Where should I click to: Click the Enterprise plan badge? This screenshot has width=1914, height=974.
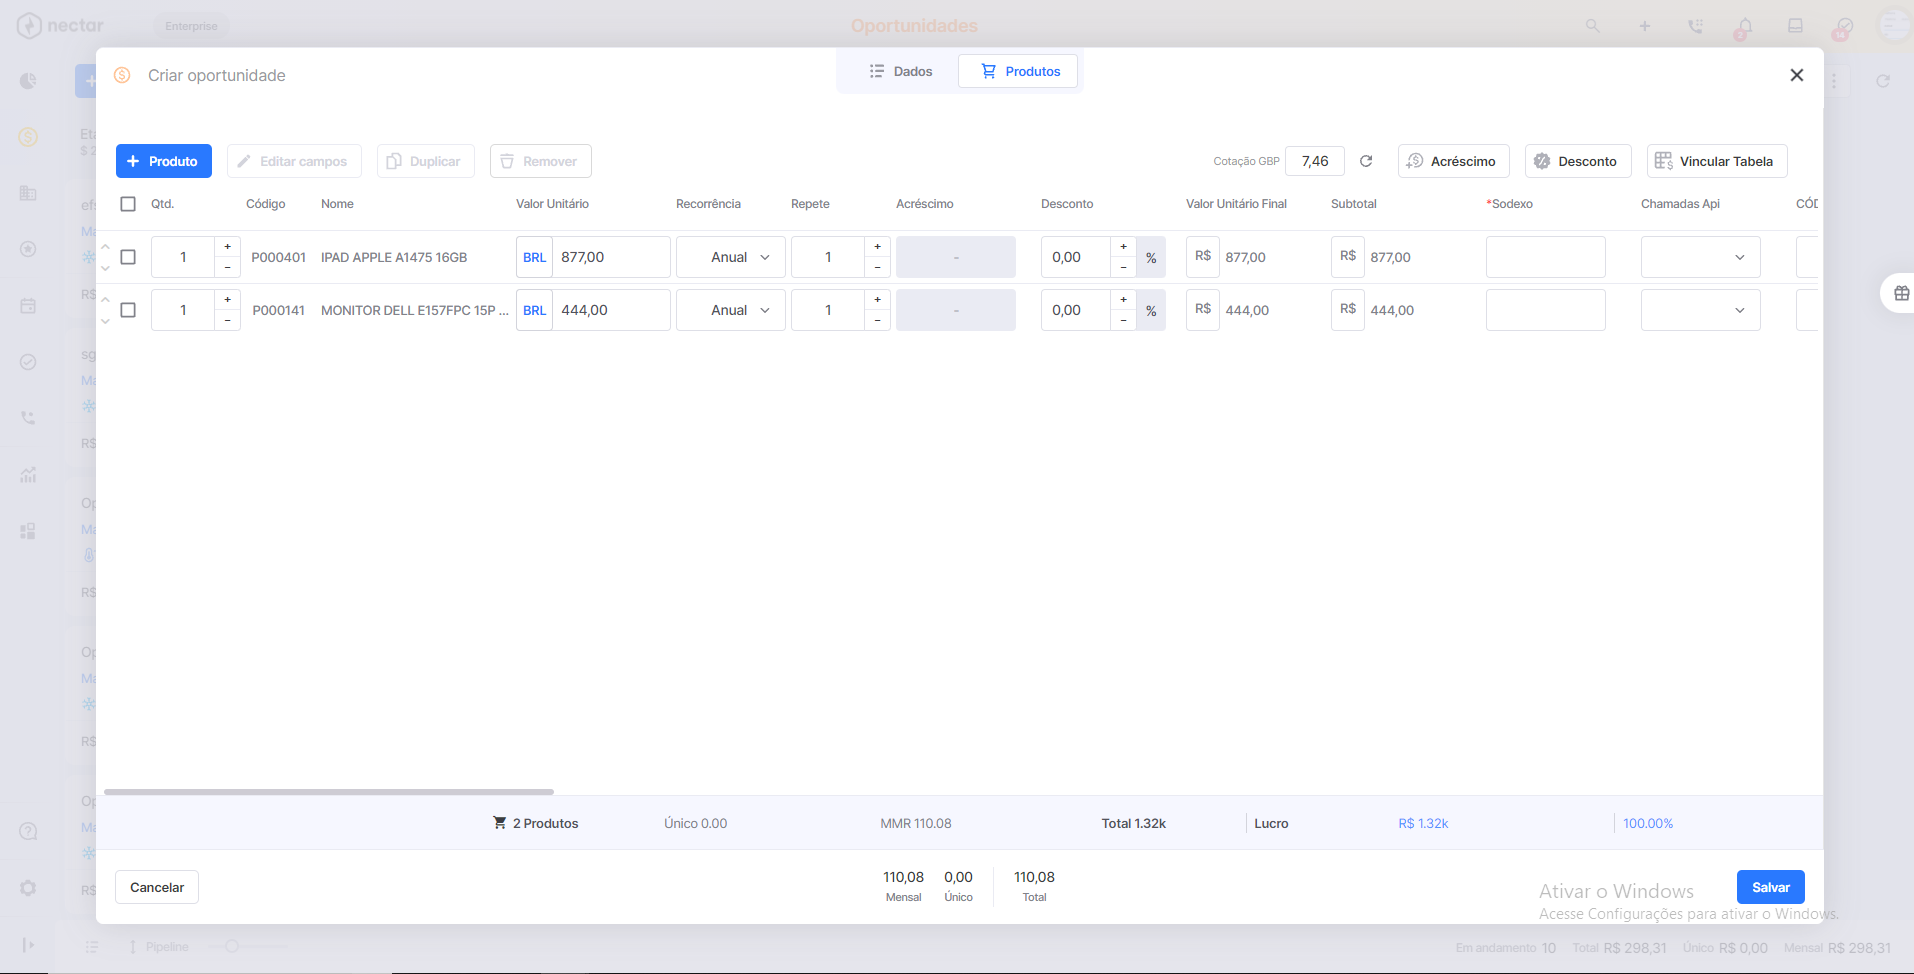point(191,26)
